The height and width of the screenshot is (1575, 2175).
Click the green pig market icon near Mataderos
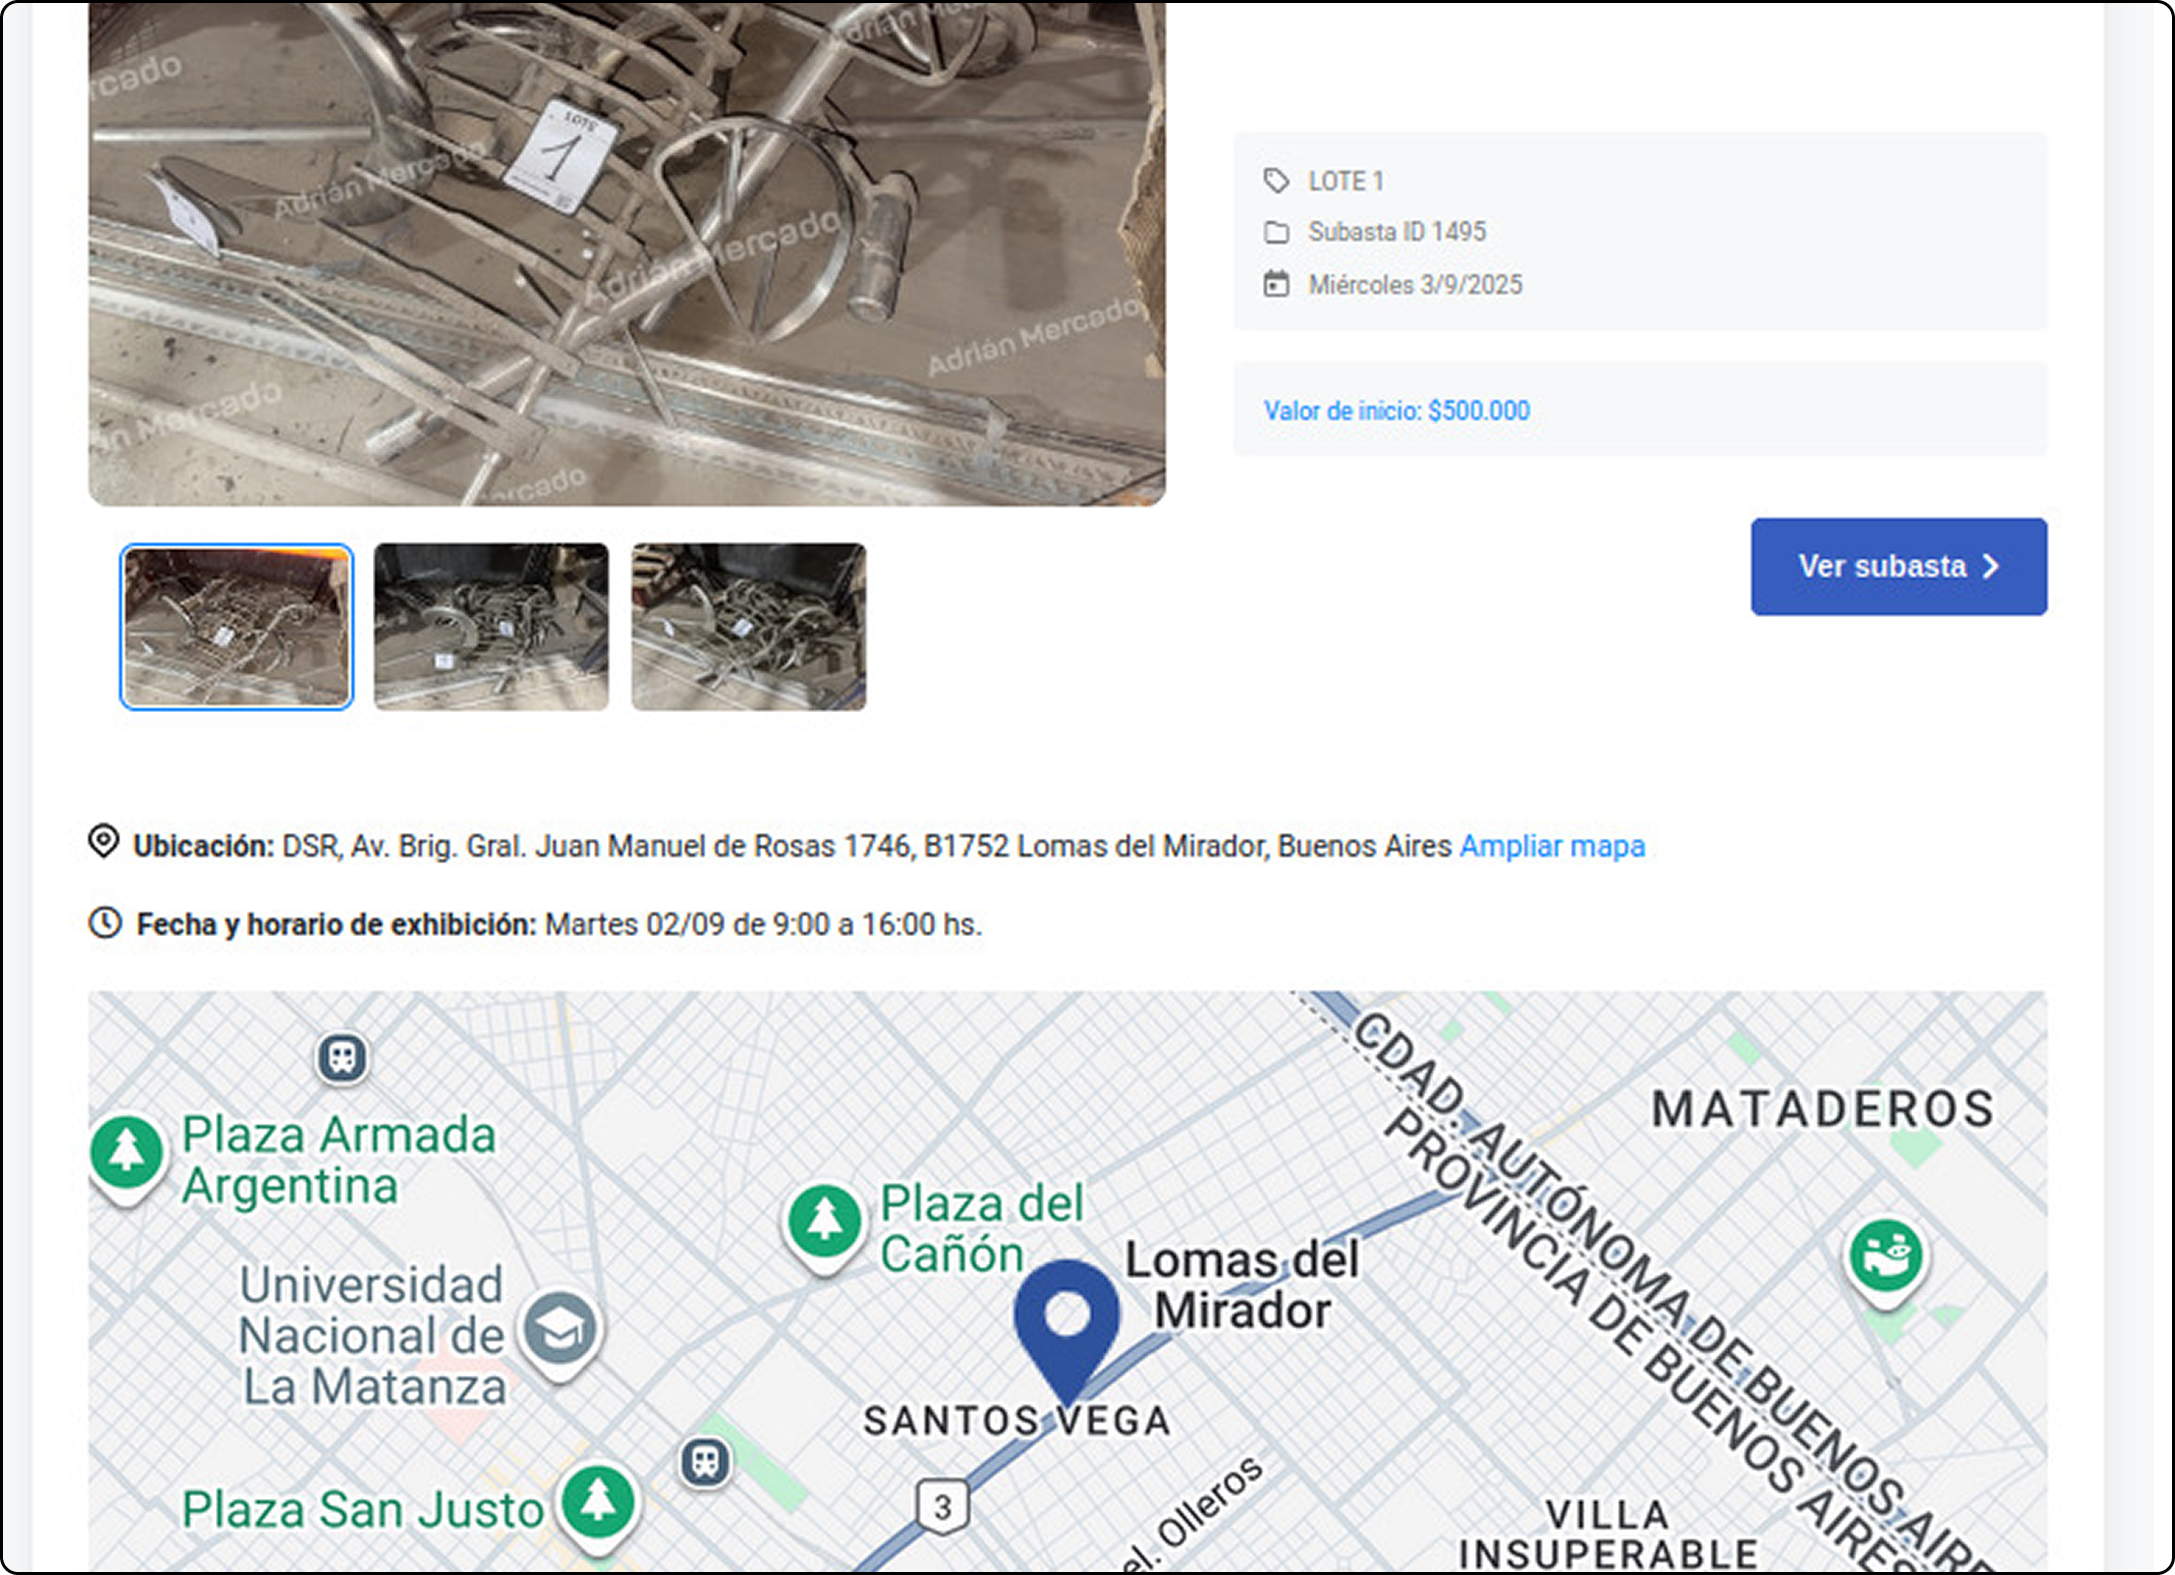pyautogui.click(x=1885, y=1255)
